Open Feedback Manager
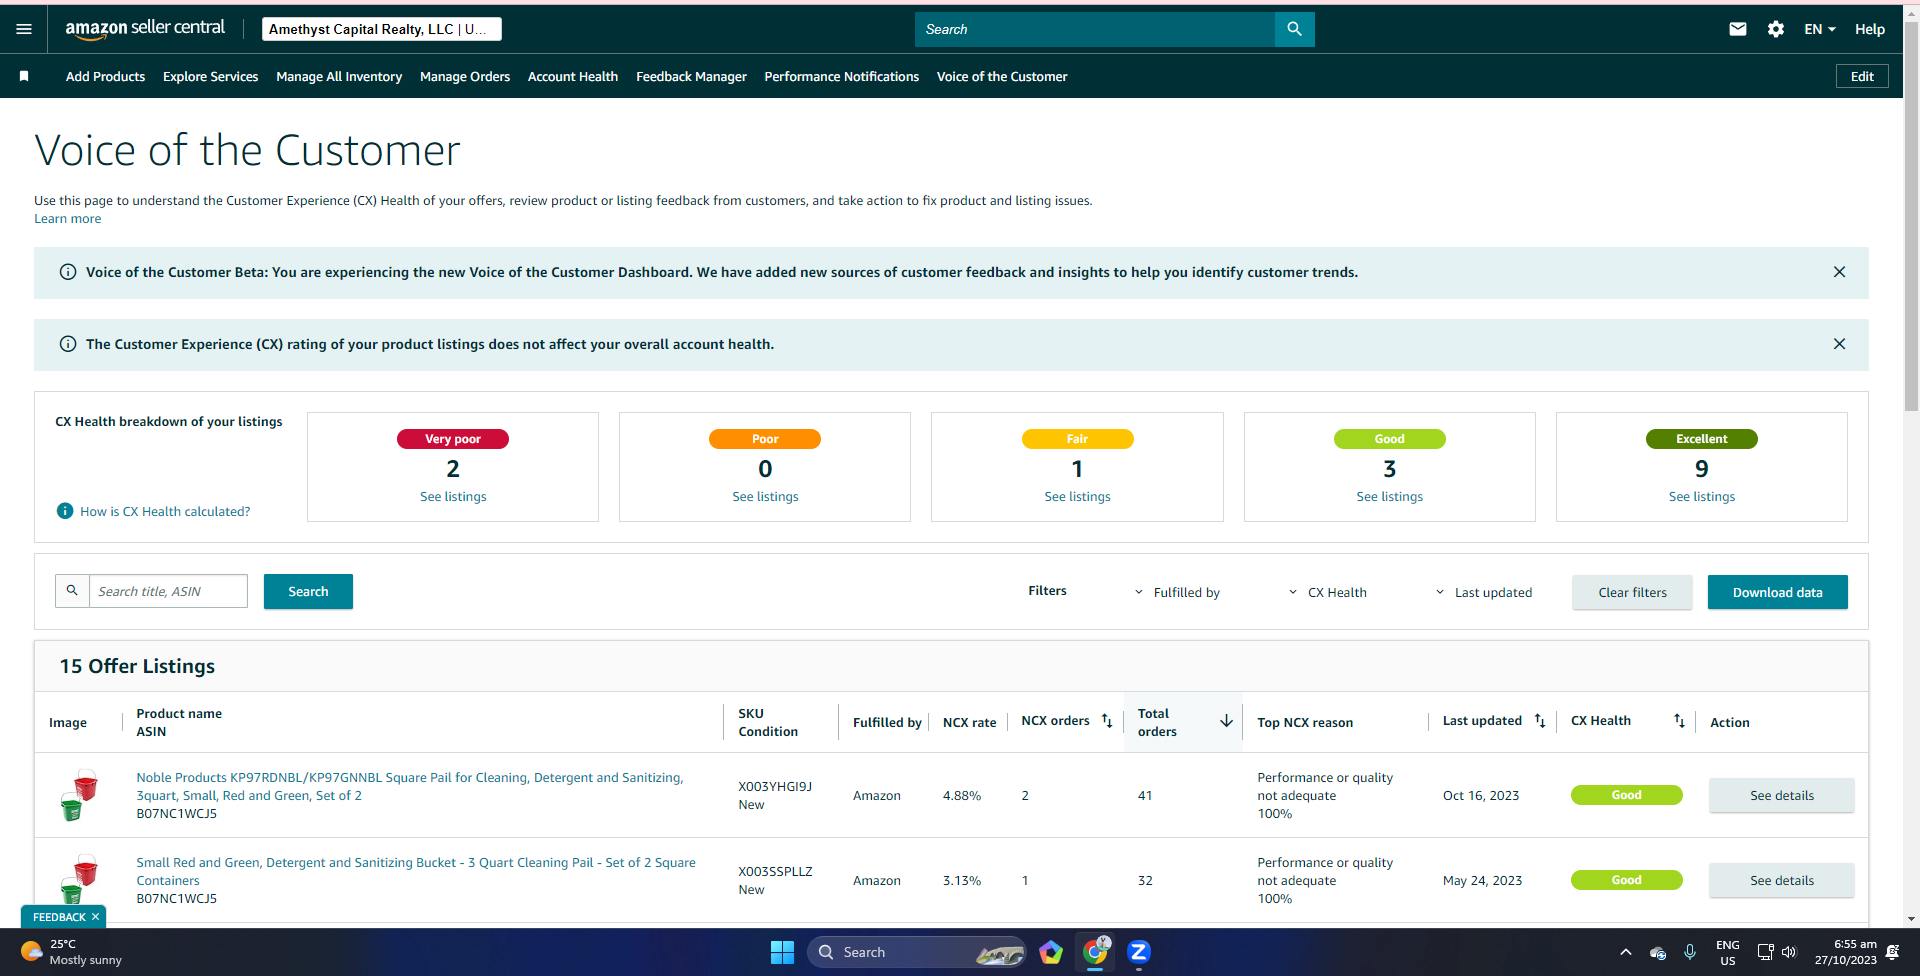 click(x=691, y=76)
